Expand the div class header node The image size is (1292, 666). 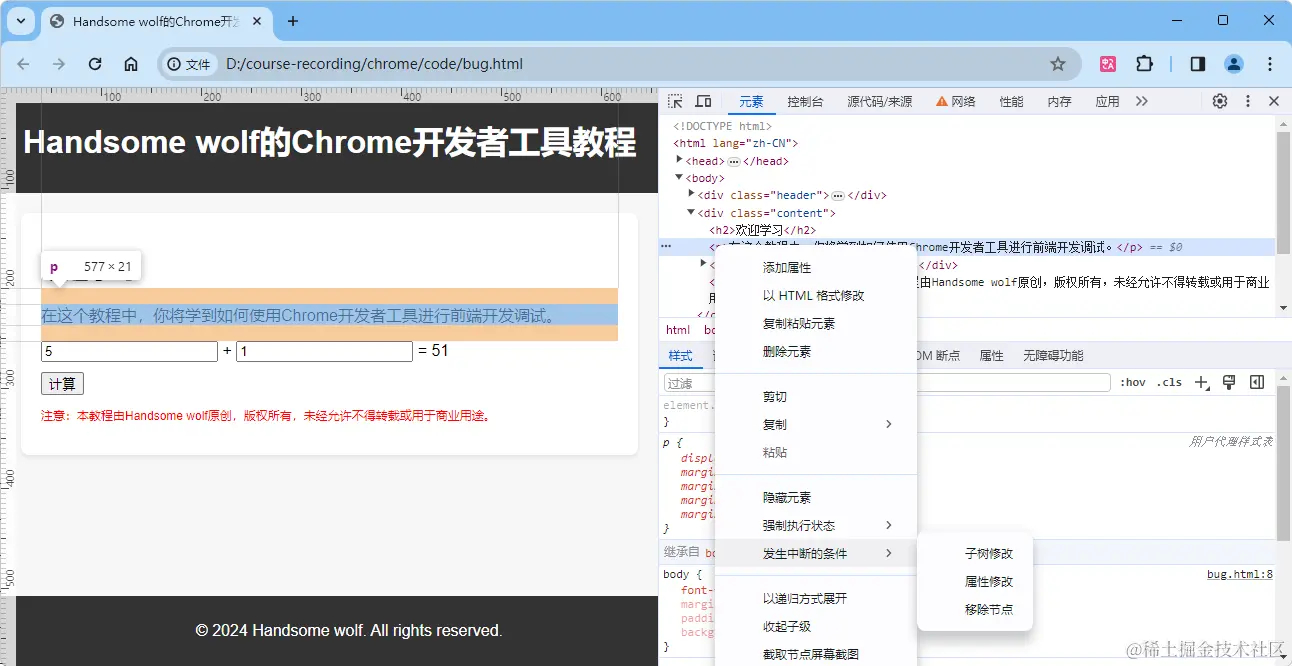point(692,194)
